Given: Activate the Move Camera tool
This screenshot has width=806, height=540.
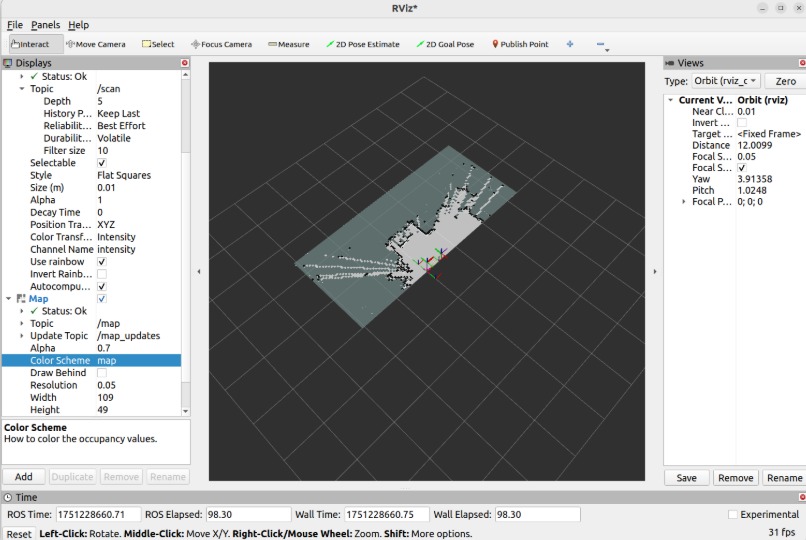Looking at the screenshot, I should pos(96,44).
